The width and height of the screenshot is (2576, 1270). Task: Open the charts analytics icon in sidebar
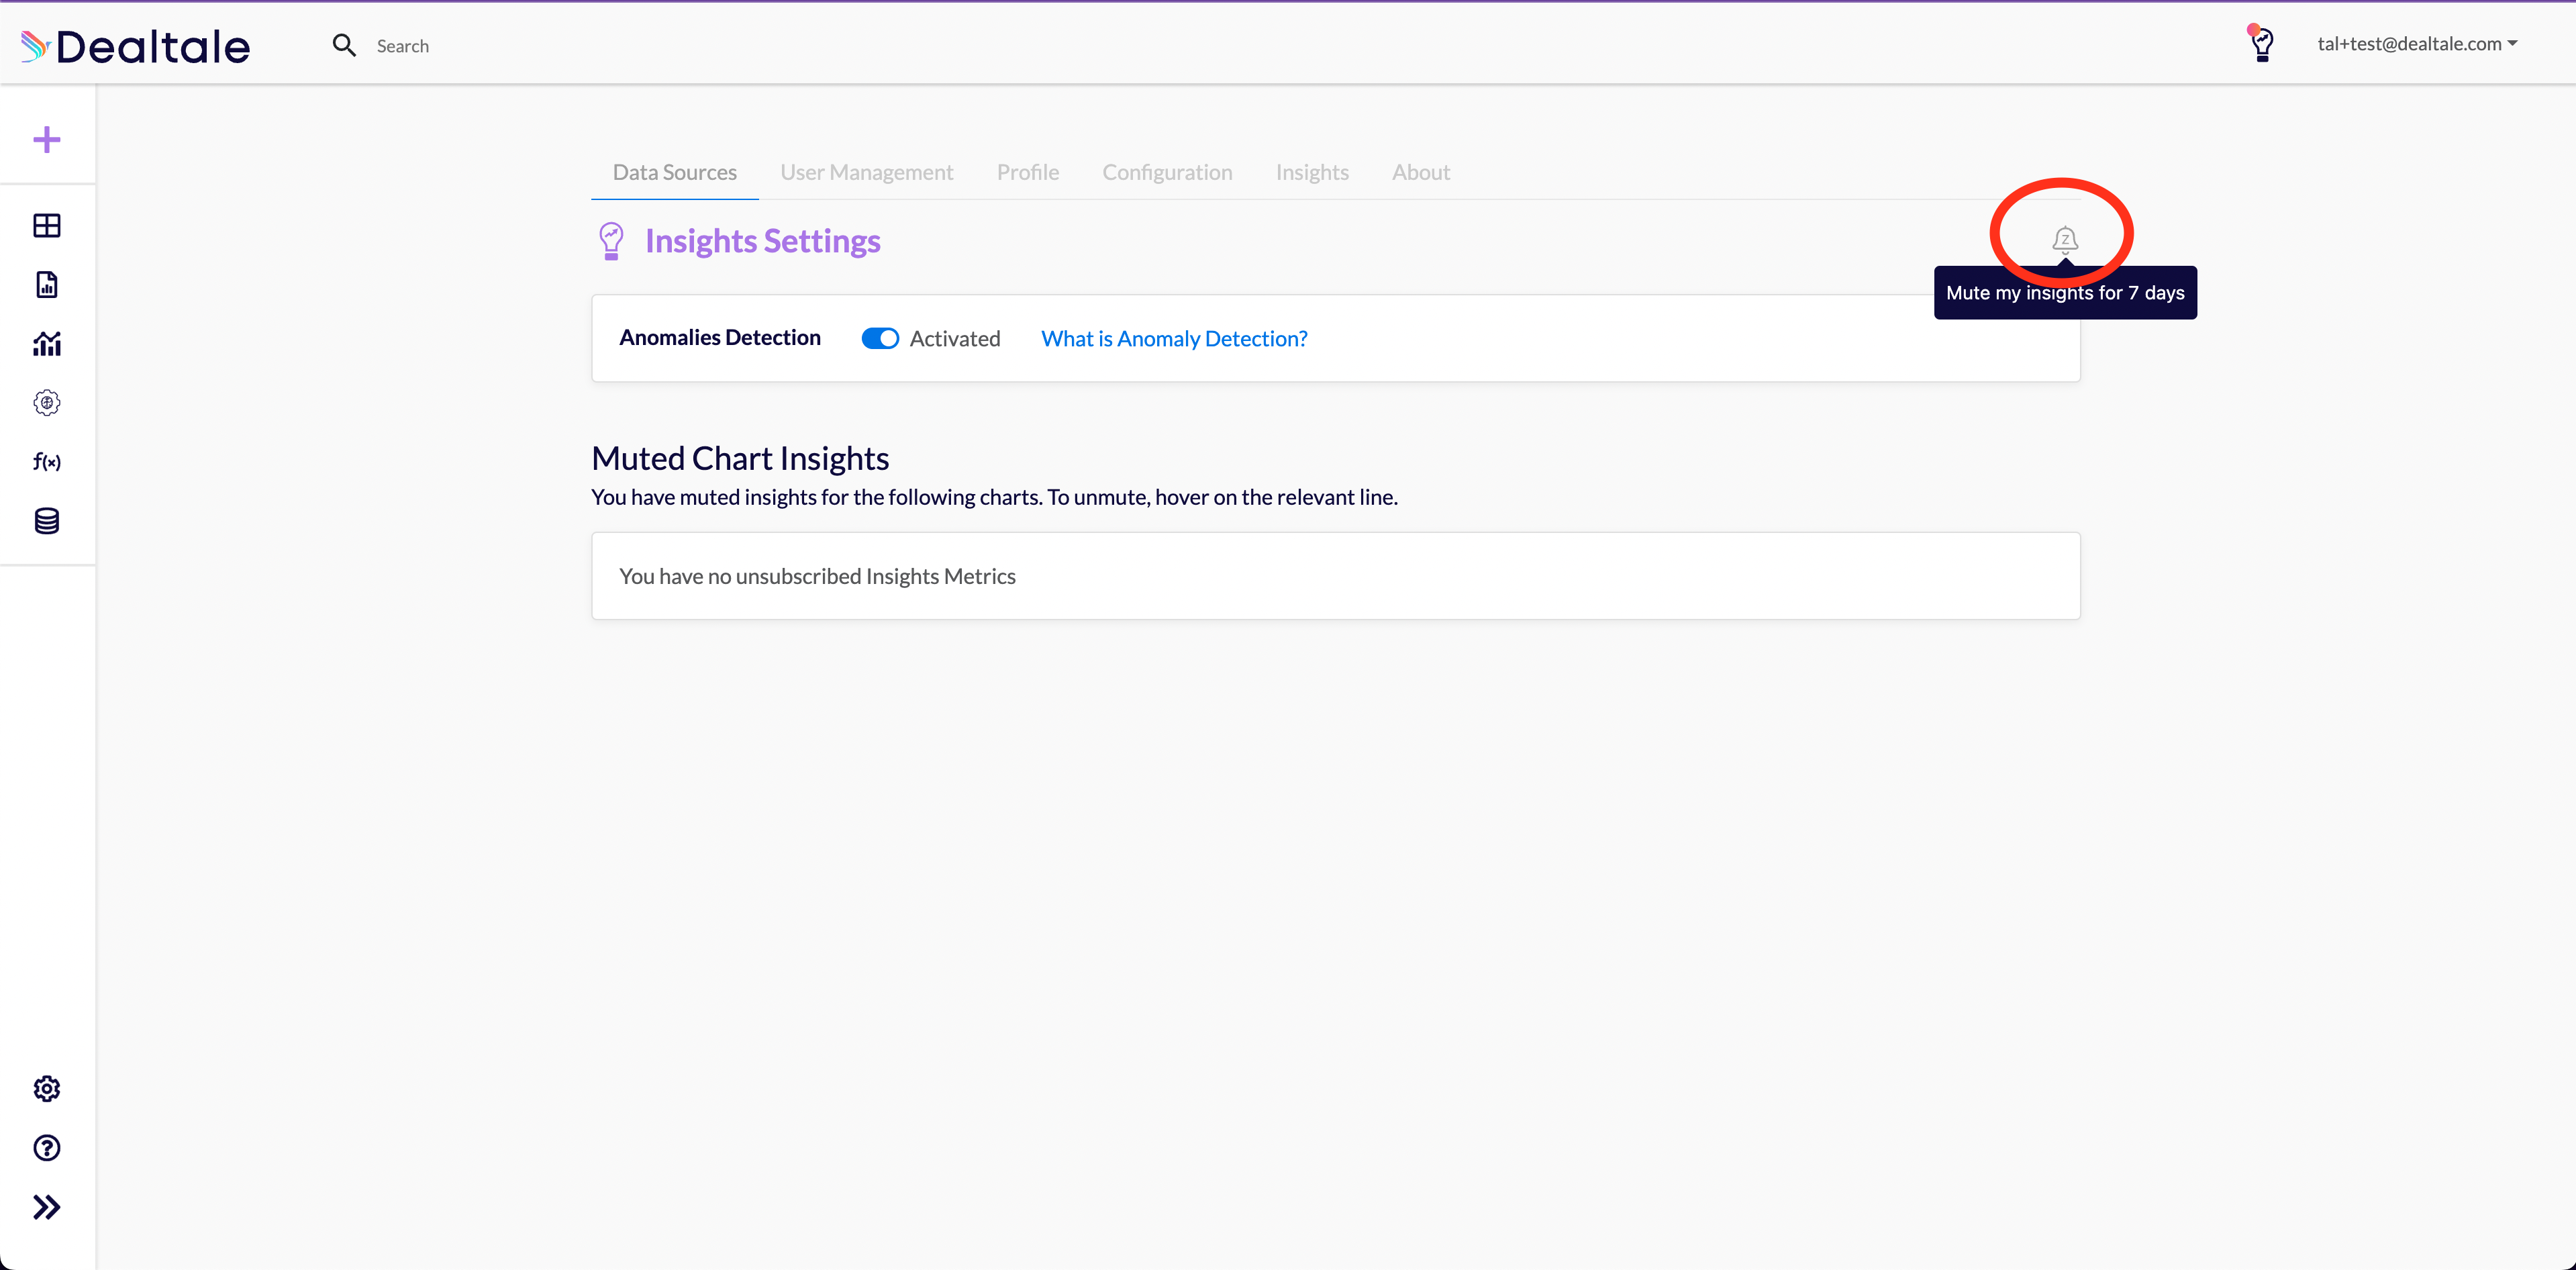[x=47, y=344]
